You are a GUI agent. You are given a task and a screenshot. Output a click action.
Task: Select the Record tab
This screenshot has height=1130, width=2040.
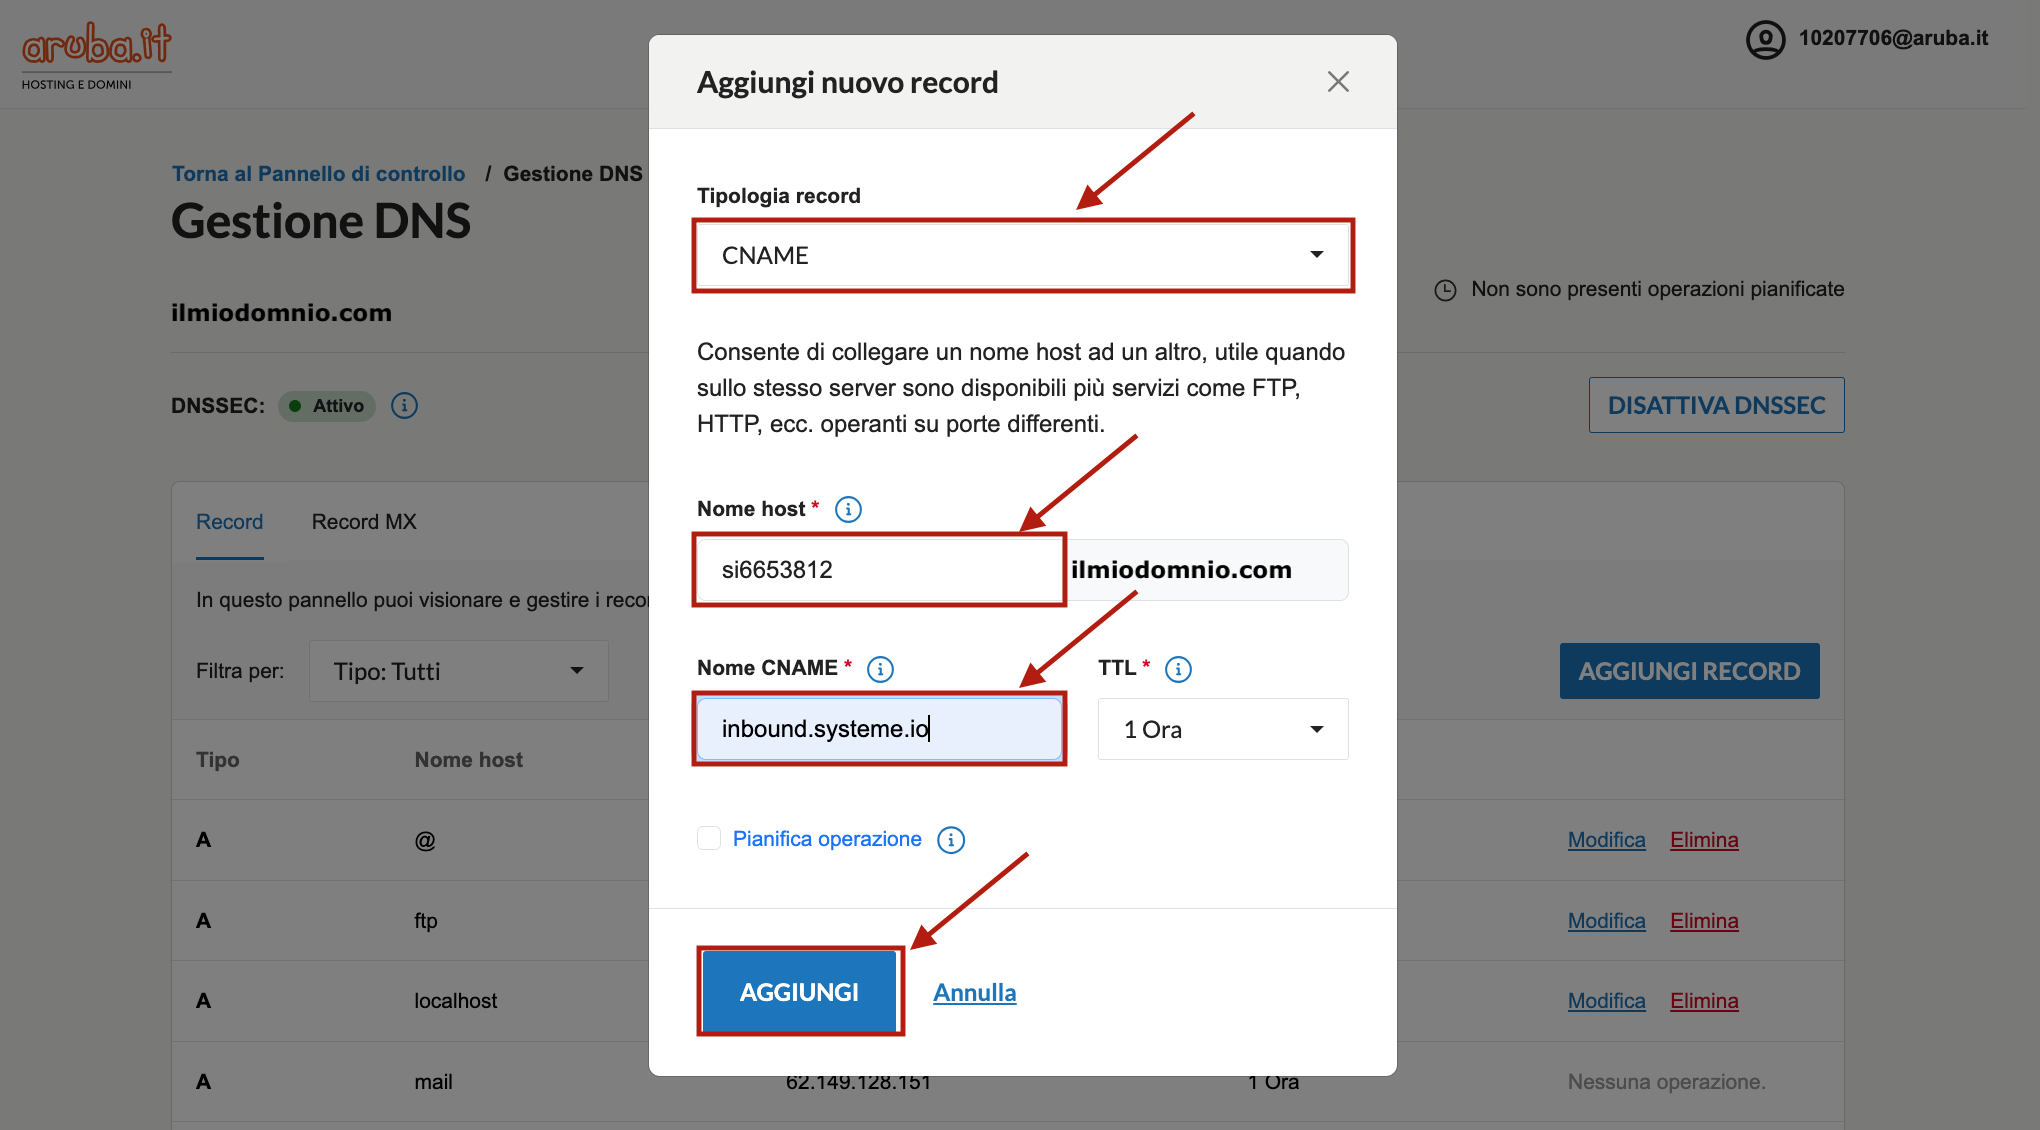(x=229, y=522)
